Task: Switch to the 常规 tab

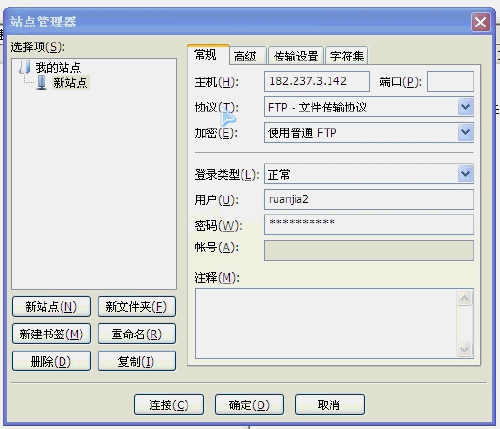Action: tap(208, 55)
